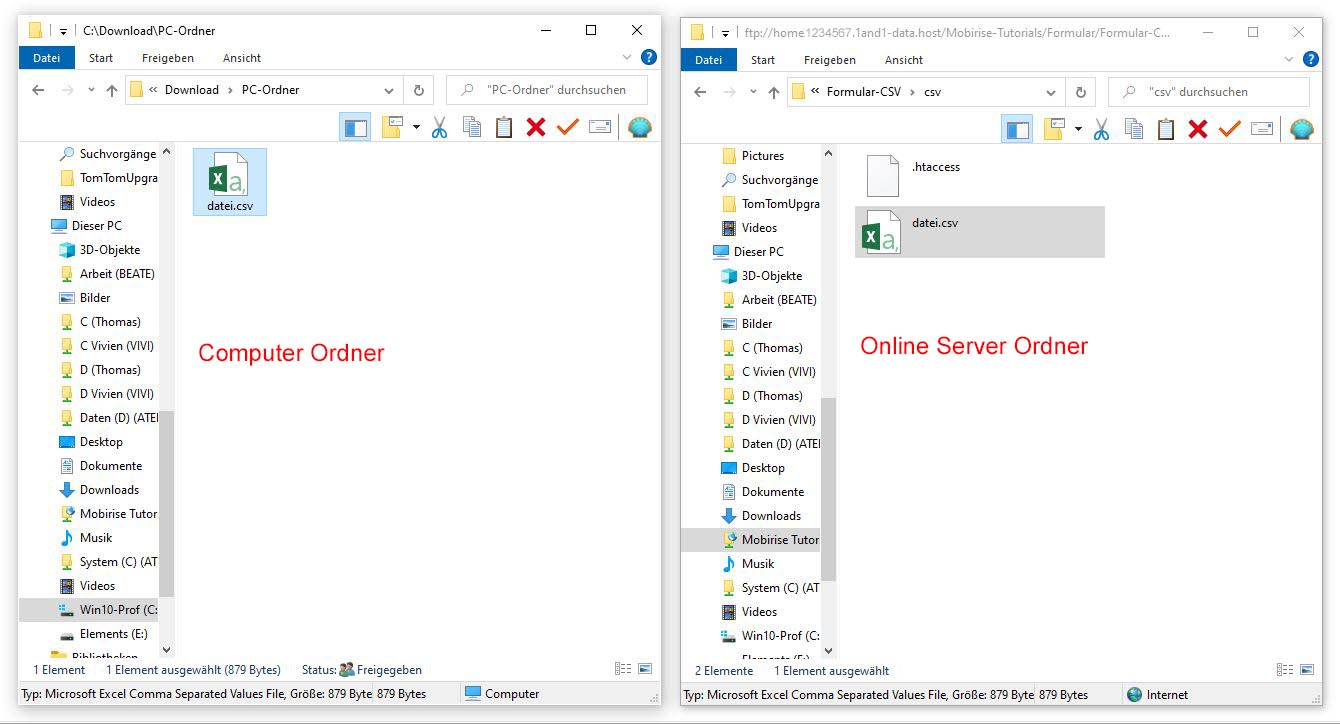
Task: Click the orange checkmark icon in PC-Ordner window
Action: point(568,127)
